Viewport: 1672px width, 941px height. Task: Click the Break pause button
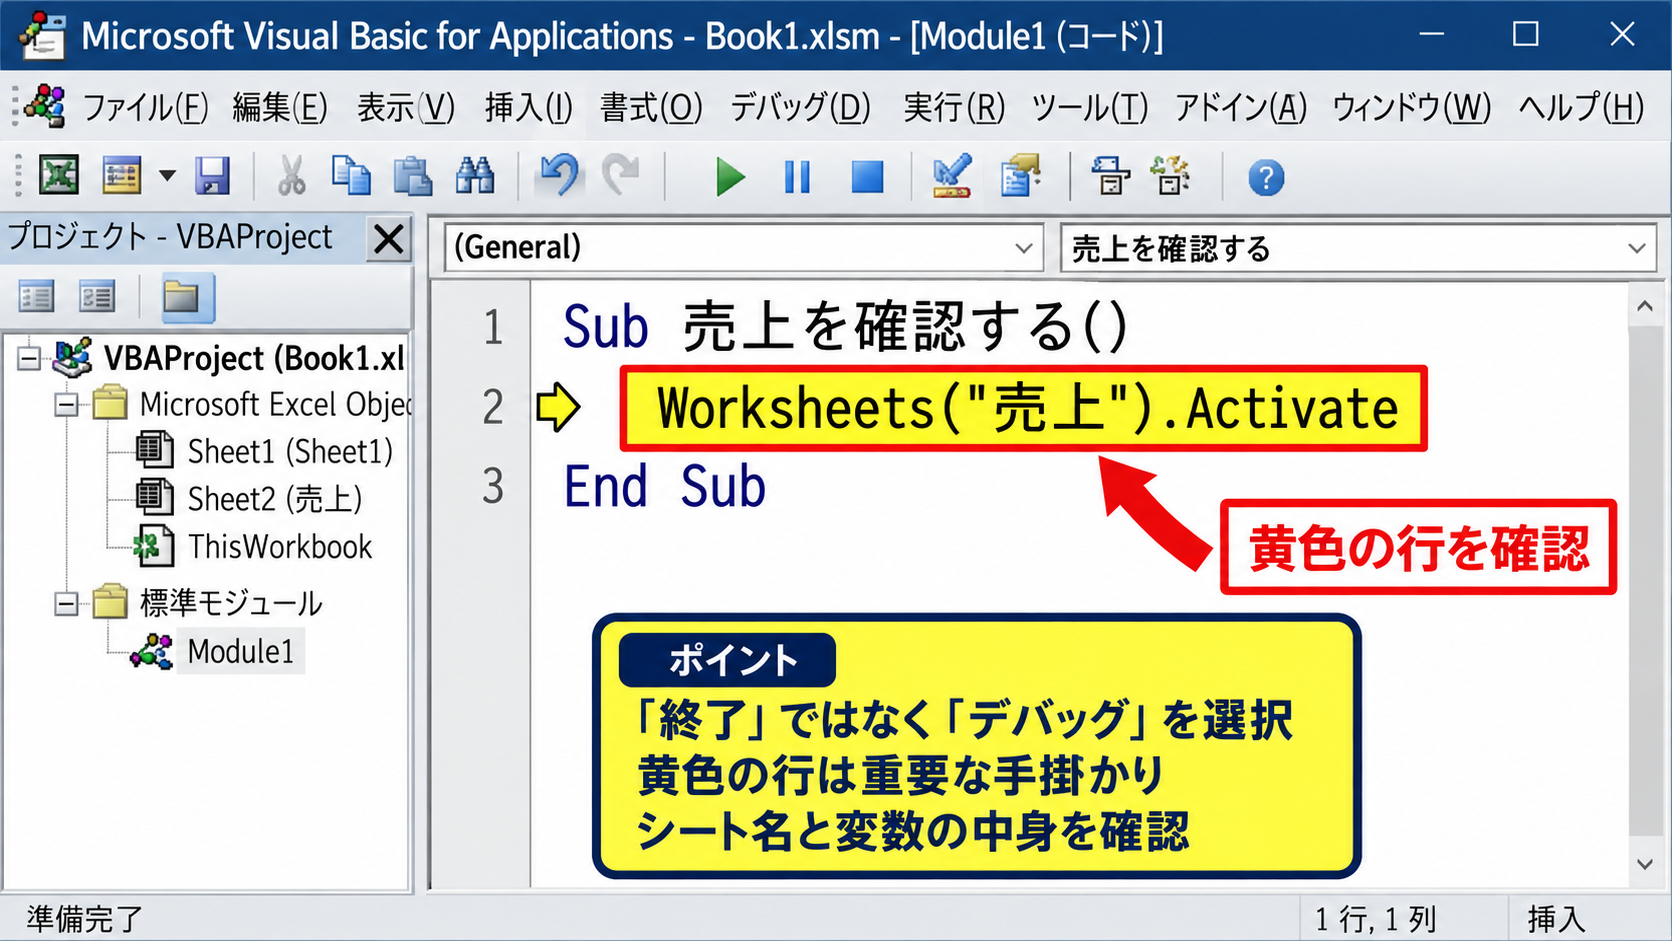pyautogui.click(x=797, y=178)
